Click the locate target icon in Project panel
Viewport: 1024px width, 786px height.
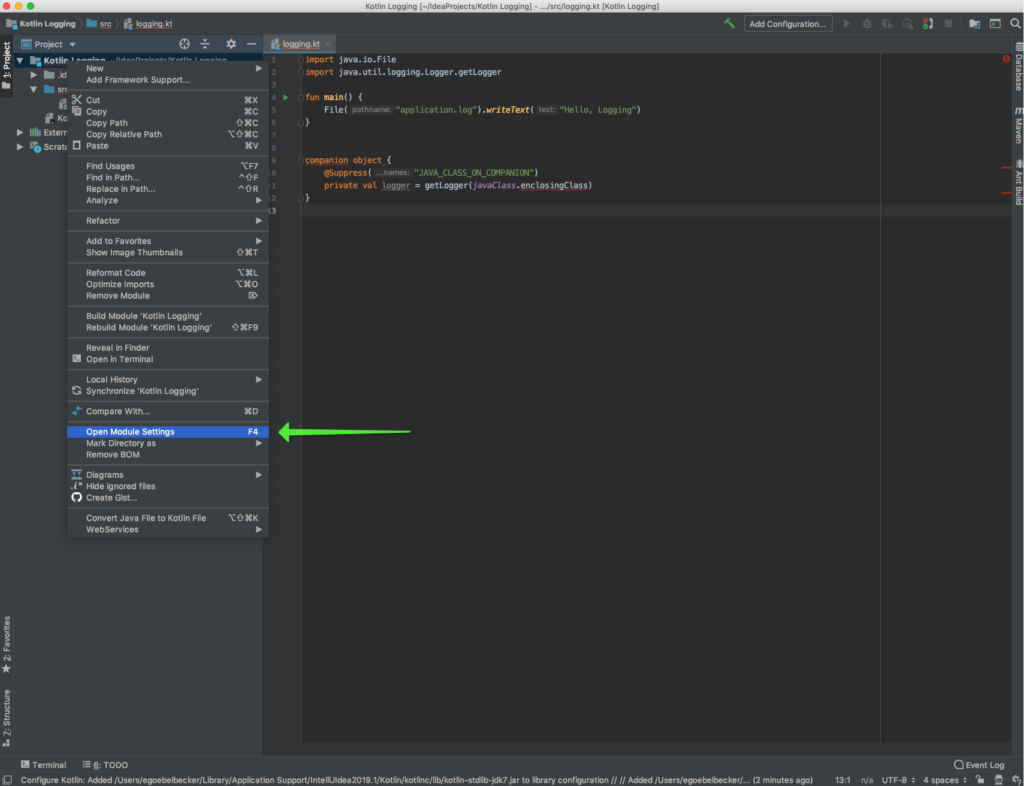coord(184,44)
